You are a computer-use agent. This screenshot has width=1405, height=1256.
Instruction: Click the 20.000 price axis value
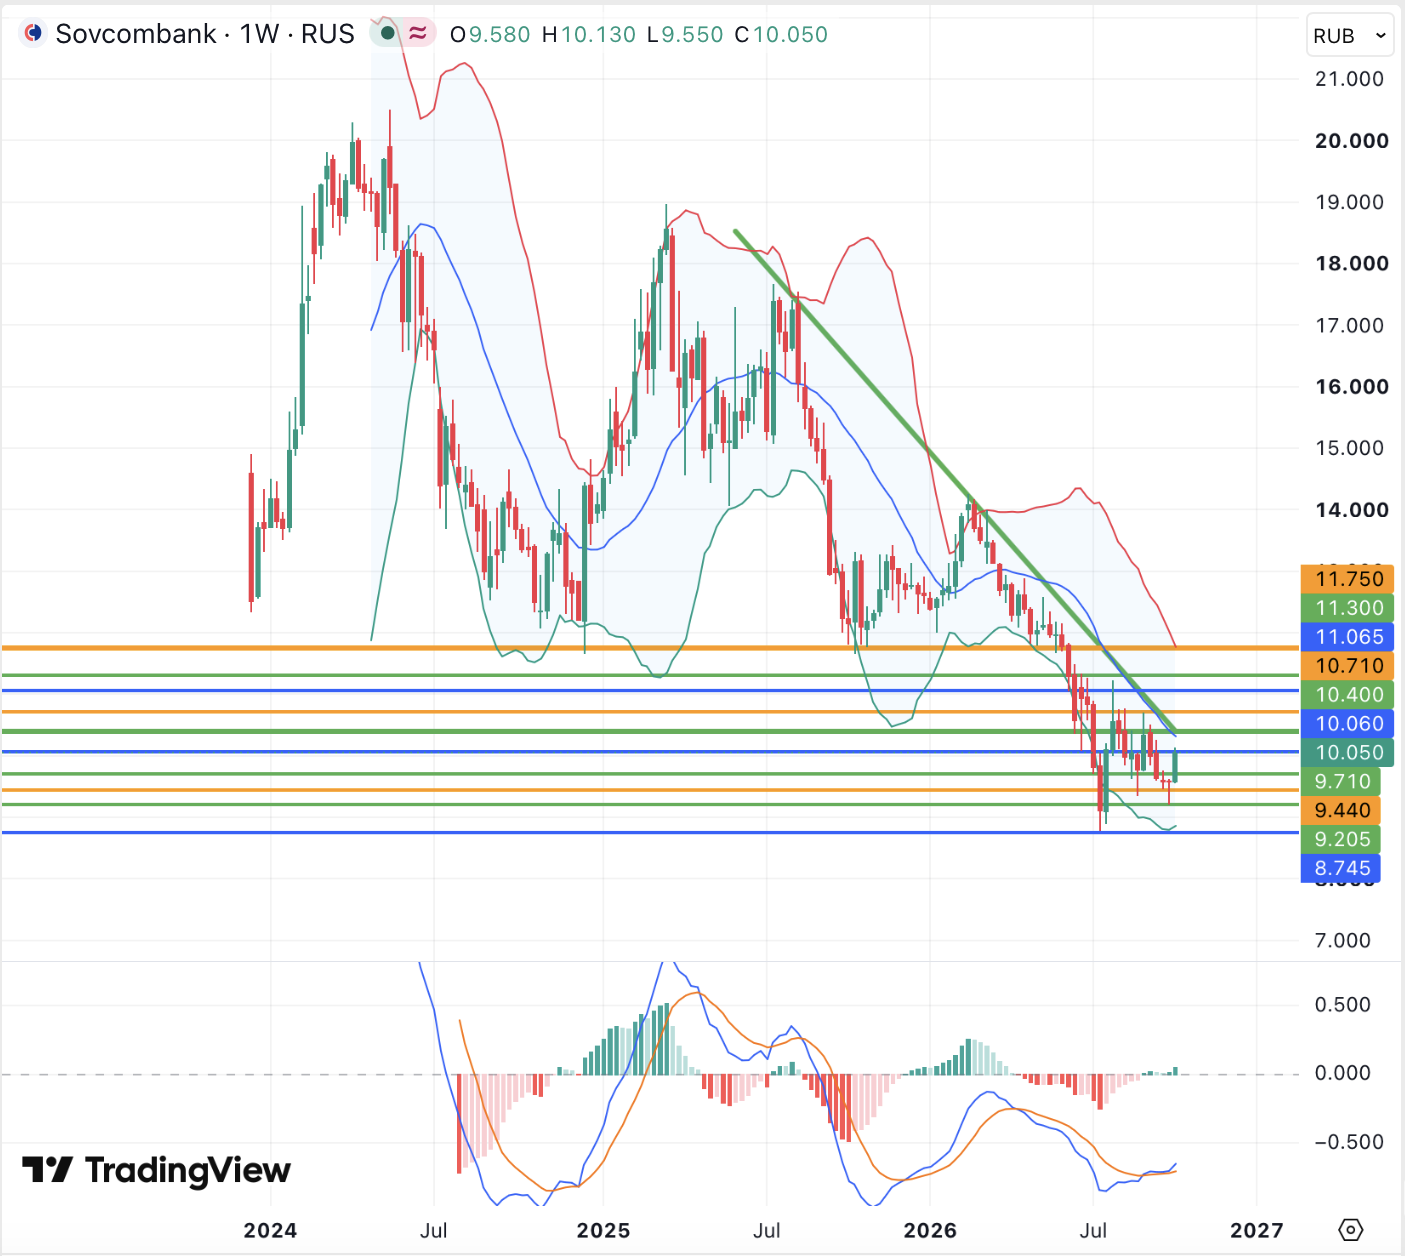pos(1352,141)
